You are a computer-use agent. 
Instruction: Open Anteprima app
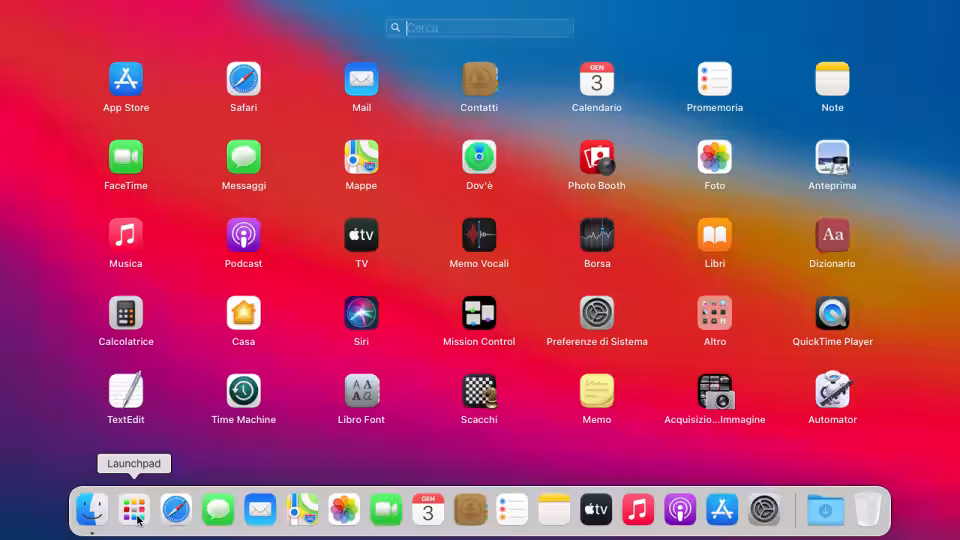[832, 157]
